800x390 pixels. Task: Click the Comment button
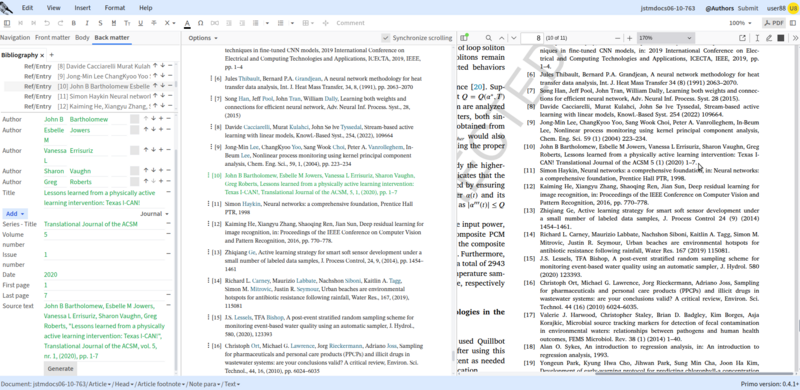pos(351,23)
